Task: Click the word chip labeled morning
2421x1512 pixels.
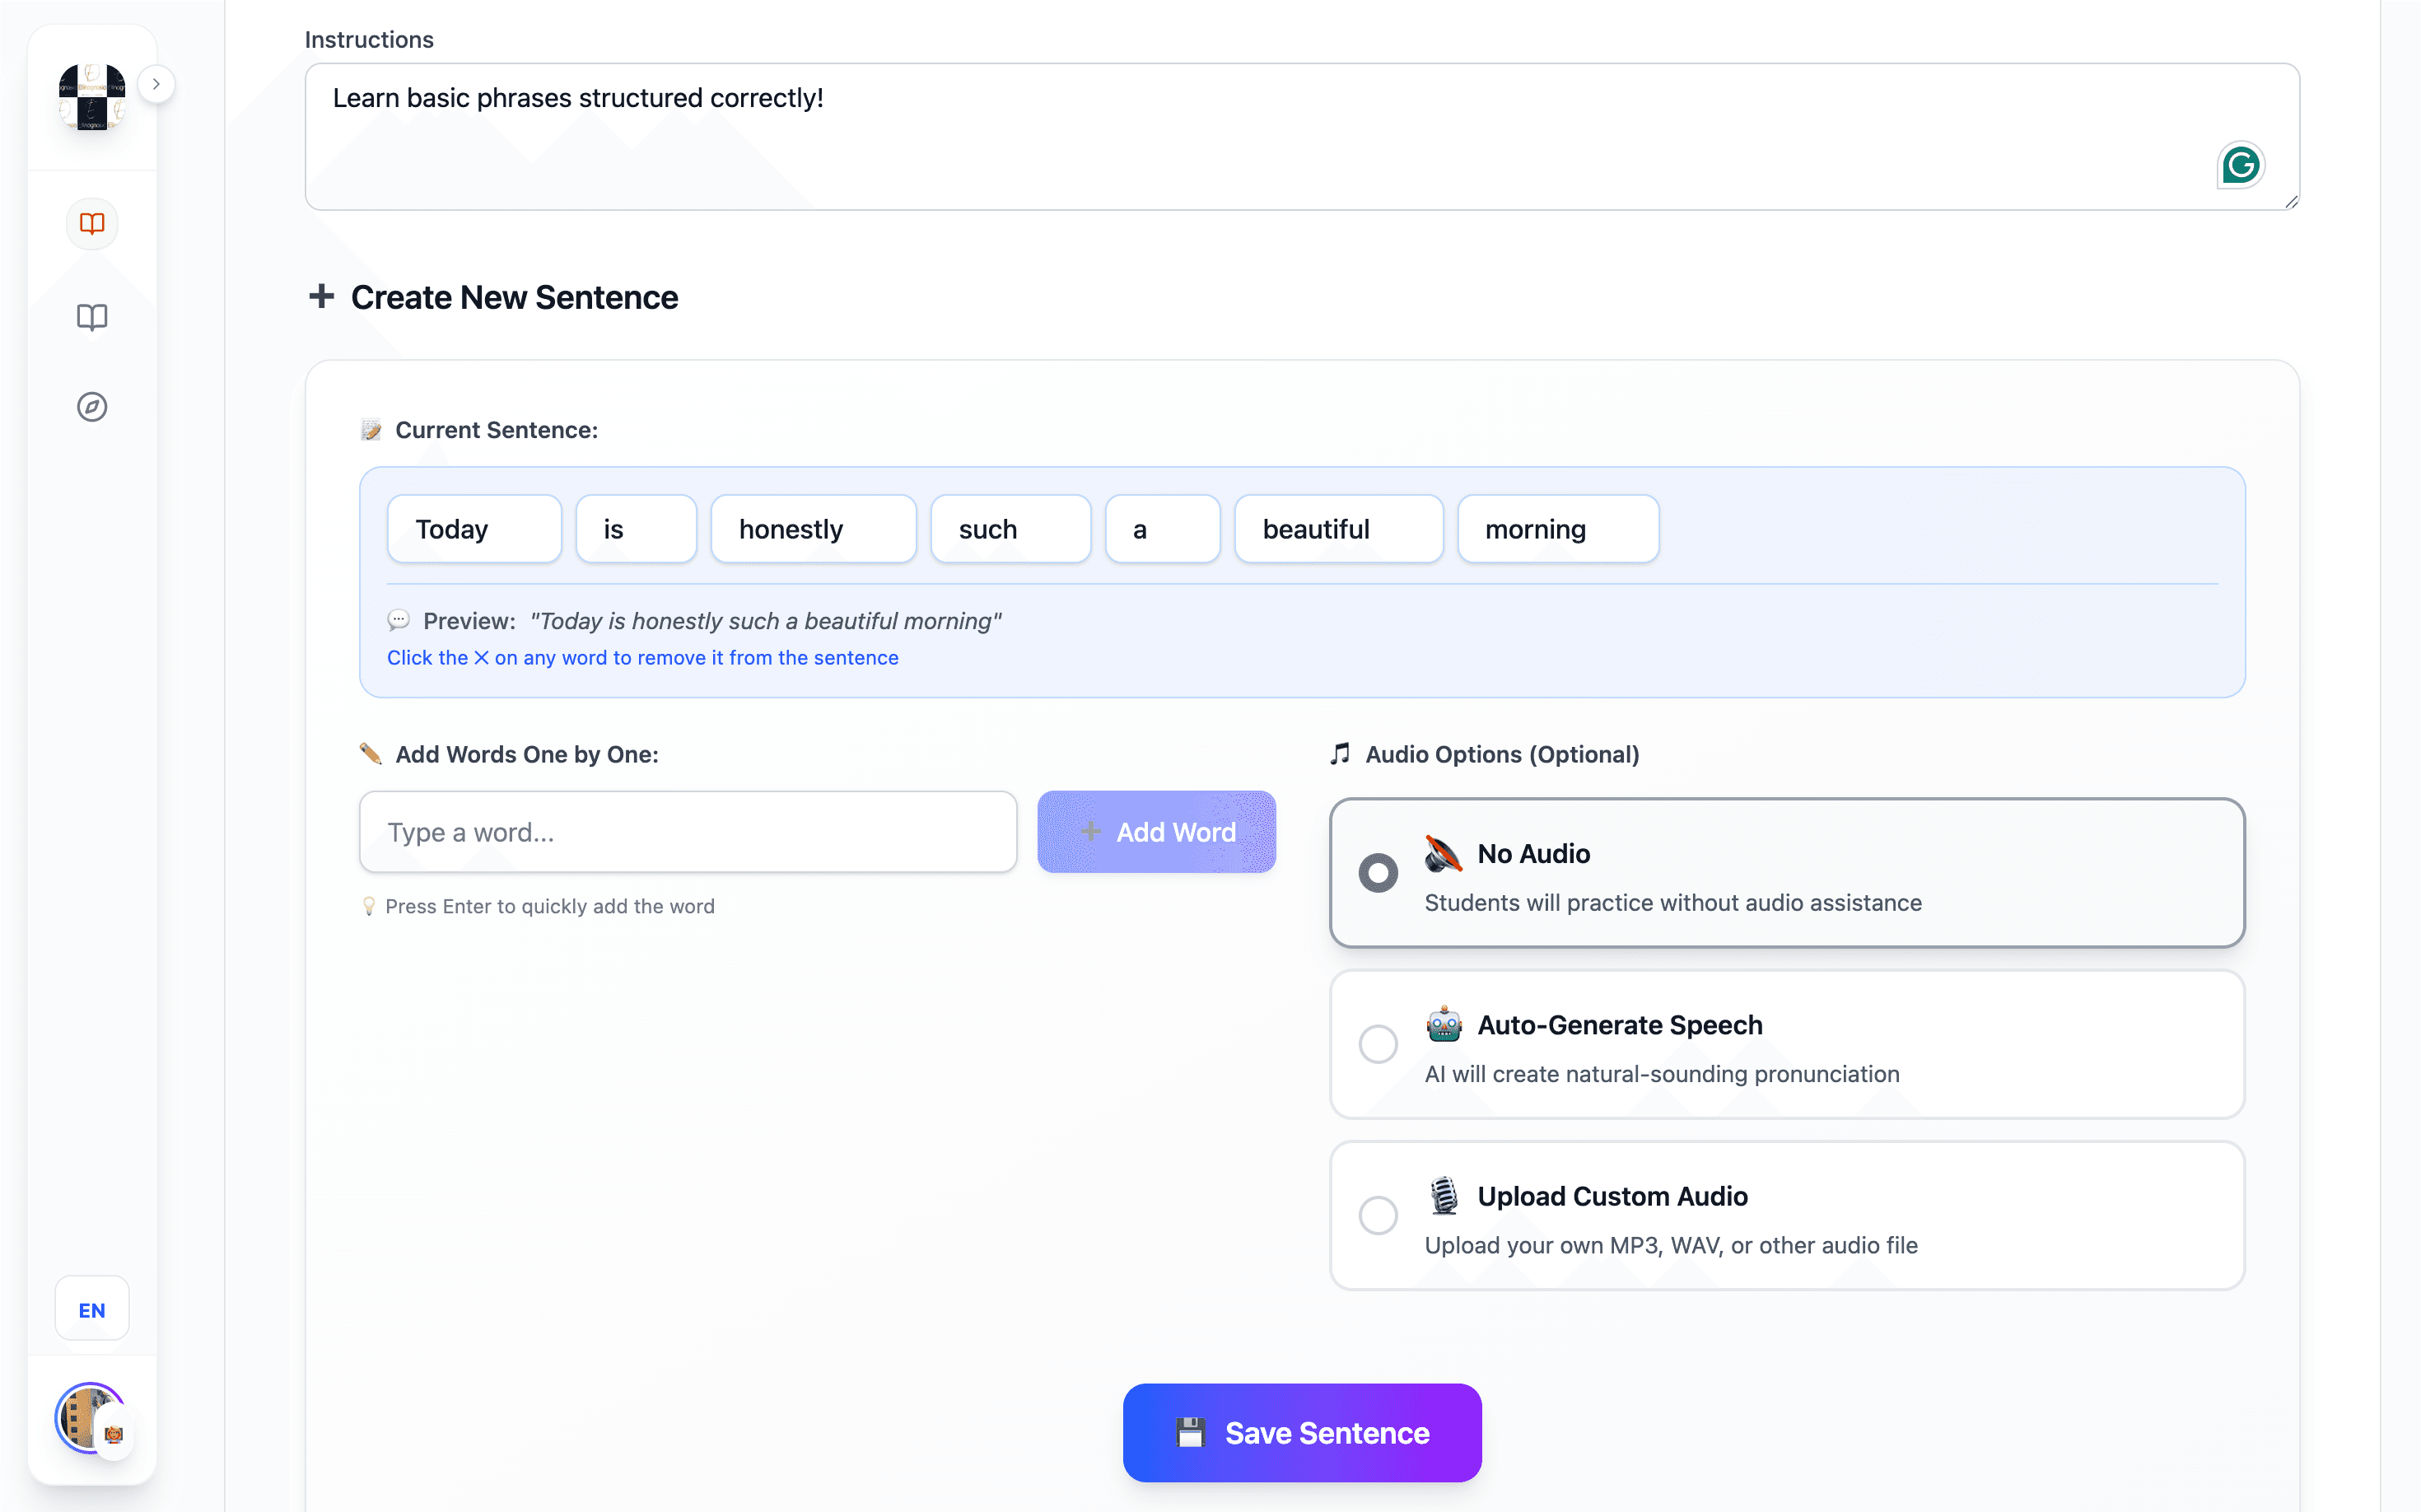Action: [1556, 528]
